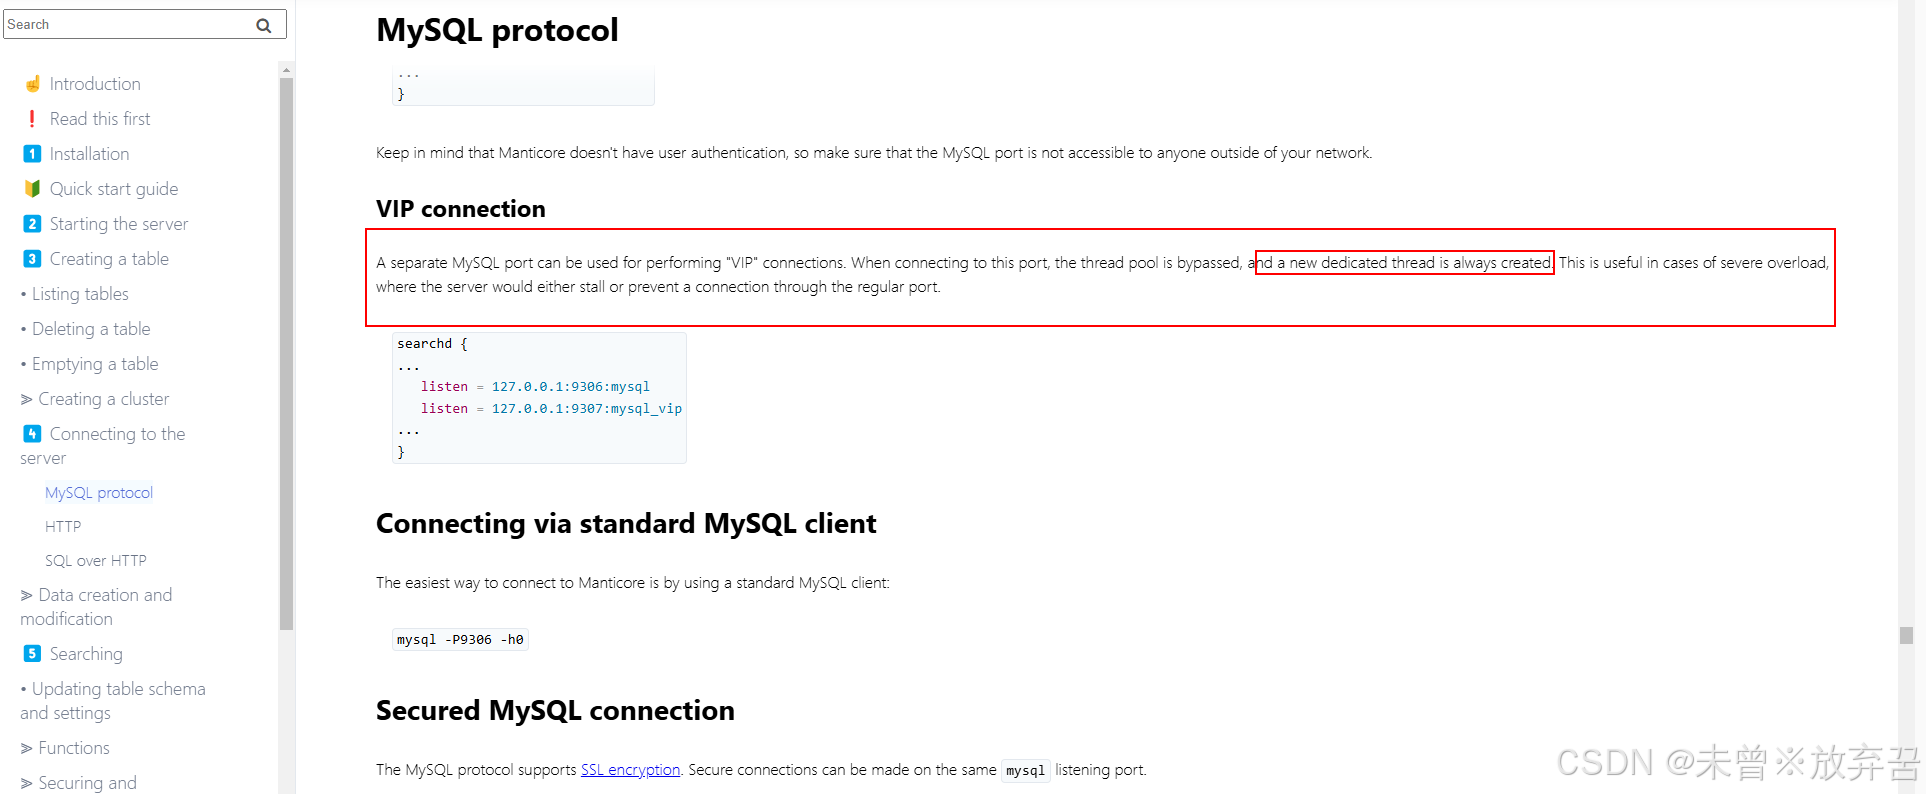Click the number 5 icon beside Searching
The height and width of the screenshot is (794, 1926).
pyautogui.click(x=32, y=654)
